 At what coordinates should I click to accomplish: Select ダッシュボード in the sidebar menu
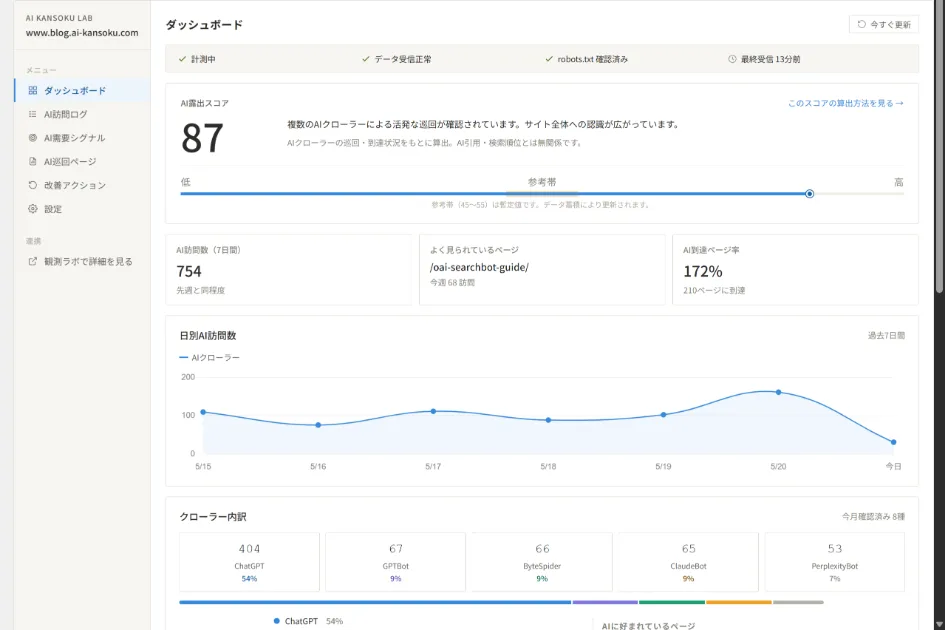[83, 90]
